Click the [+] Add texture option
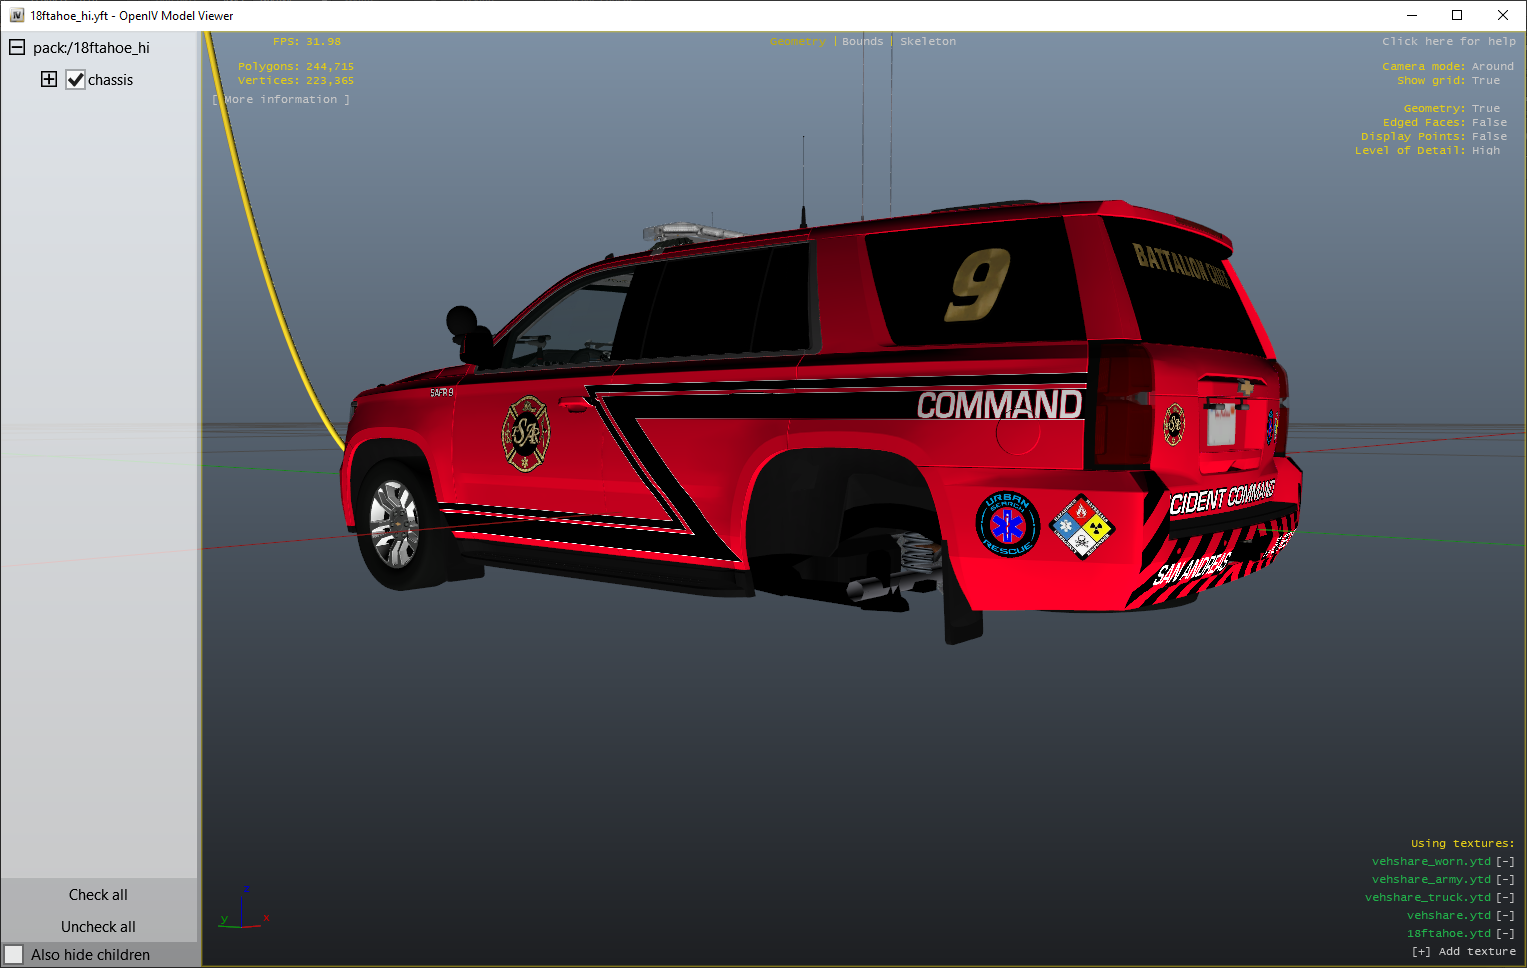The height and width of the screenshot is (968, 1527). coord(1463,951)
